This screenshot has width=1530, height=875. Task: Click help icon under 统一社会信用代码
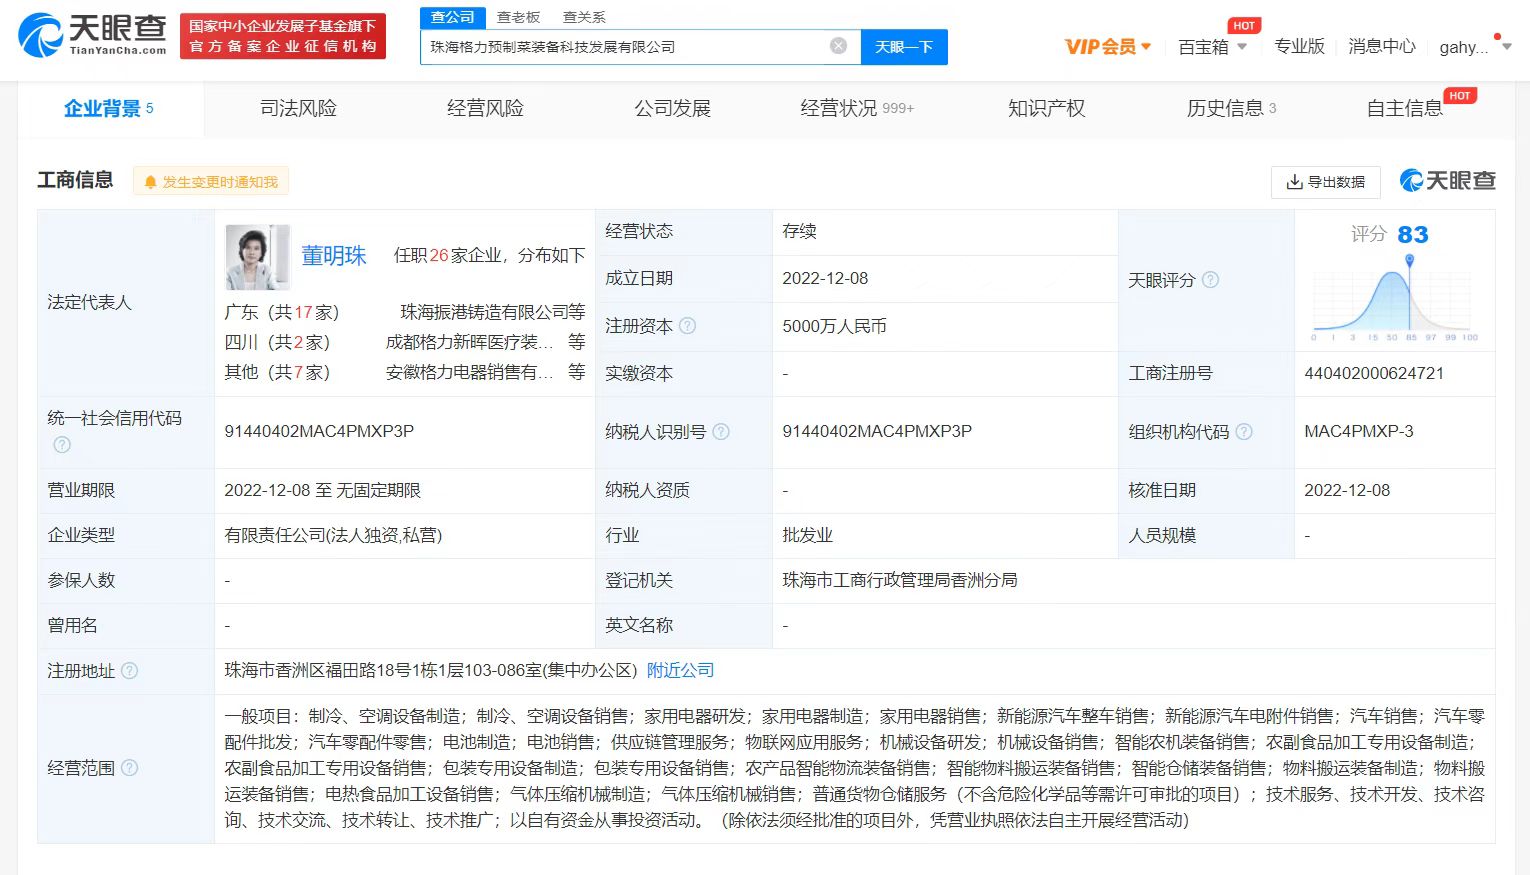pyautogui.click(x=62, y=444)
